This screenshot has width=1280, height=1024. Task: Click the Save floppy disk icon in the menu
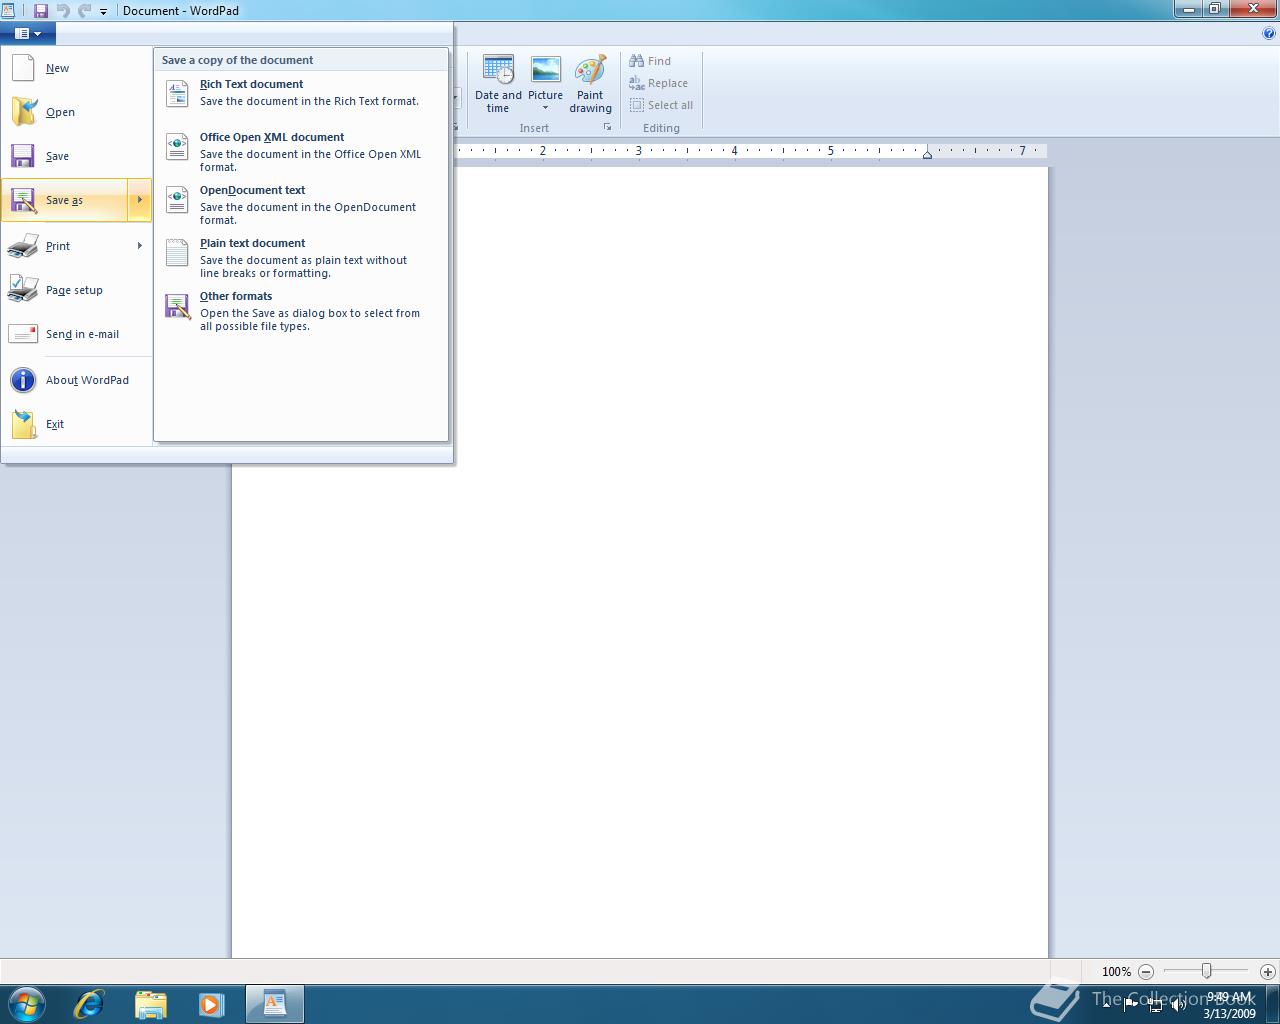point(23,156)
